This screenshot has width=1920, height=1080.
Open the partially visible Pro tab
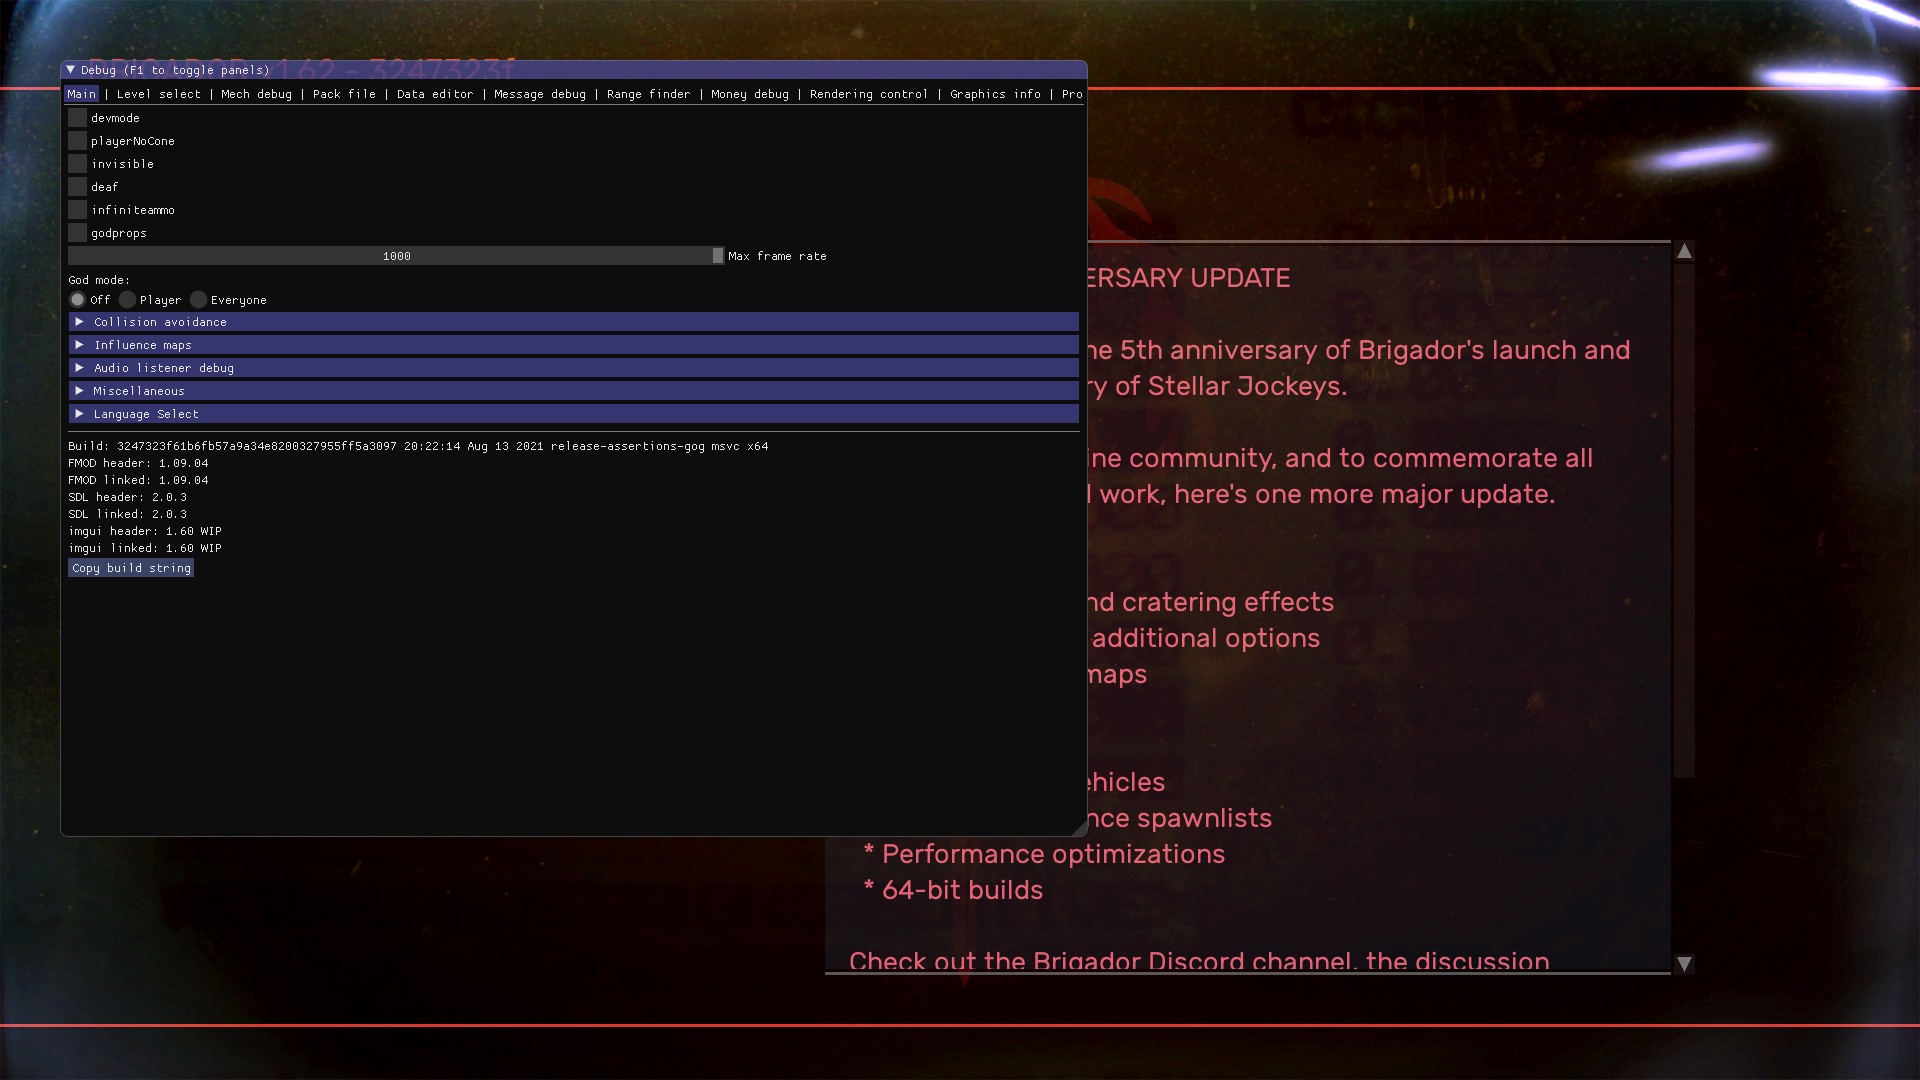click(1072, 94)
